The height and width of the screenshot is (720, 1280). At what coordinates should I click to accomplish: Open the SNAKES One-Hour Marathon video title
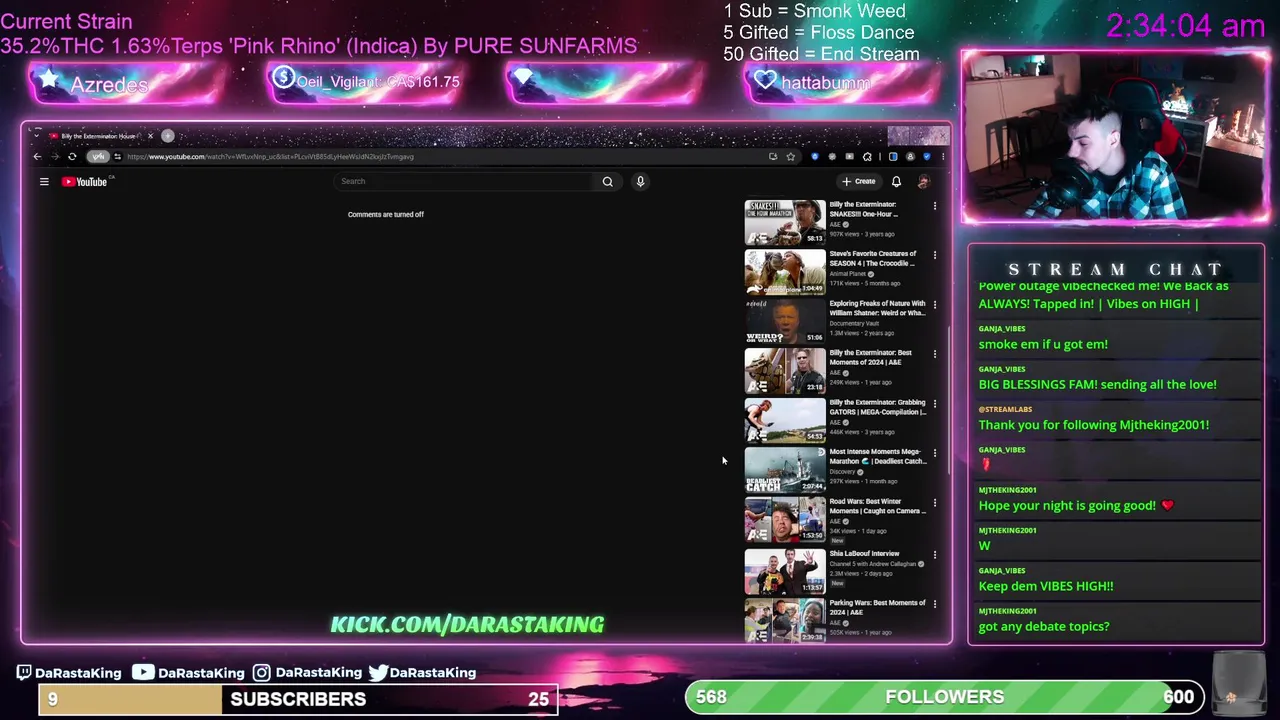point(863,209)
